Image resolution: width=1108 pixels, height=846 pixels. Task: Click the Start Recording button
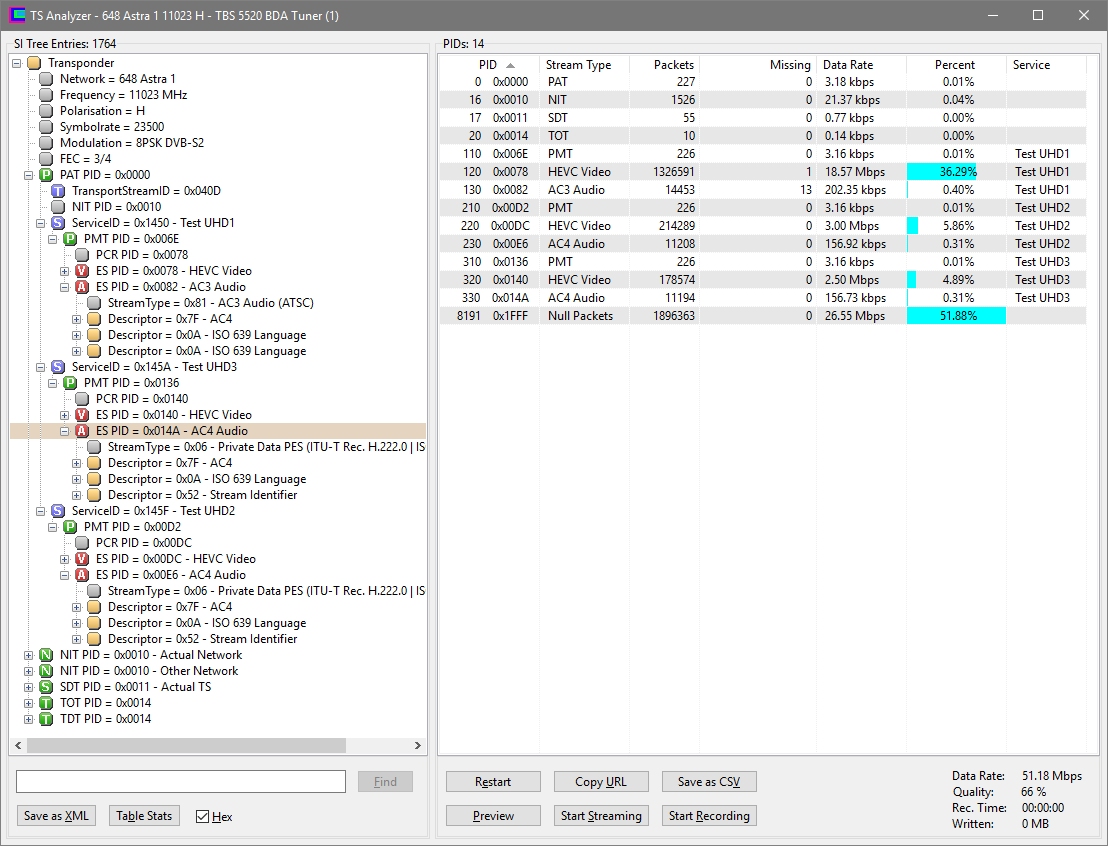(x=708, y=816)
